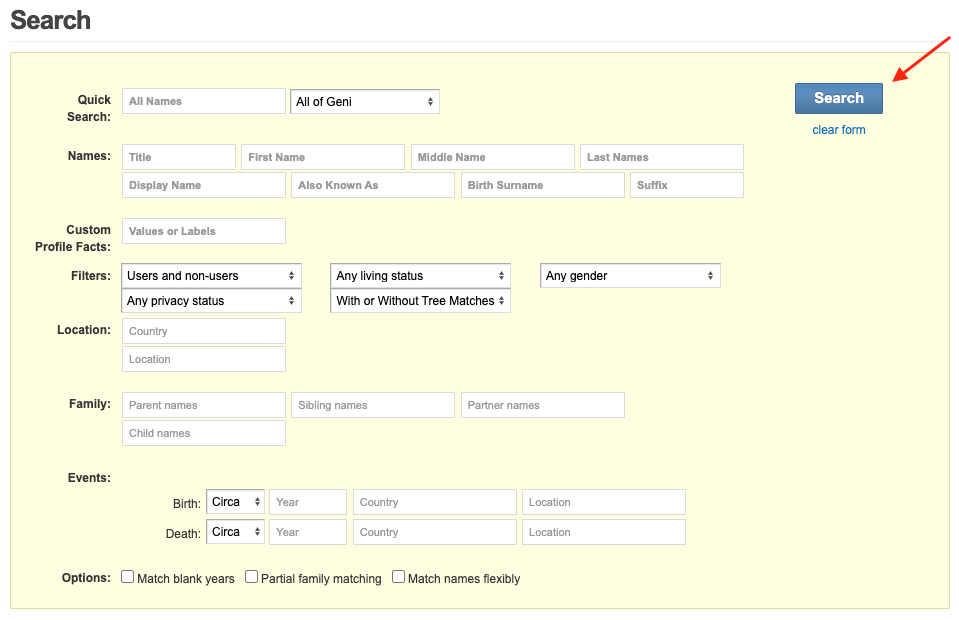Enable Match blank years checkbox

point(128,577)
